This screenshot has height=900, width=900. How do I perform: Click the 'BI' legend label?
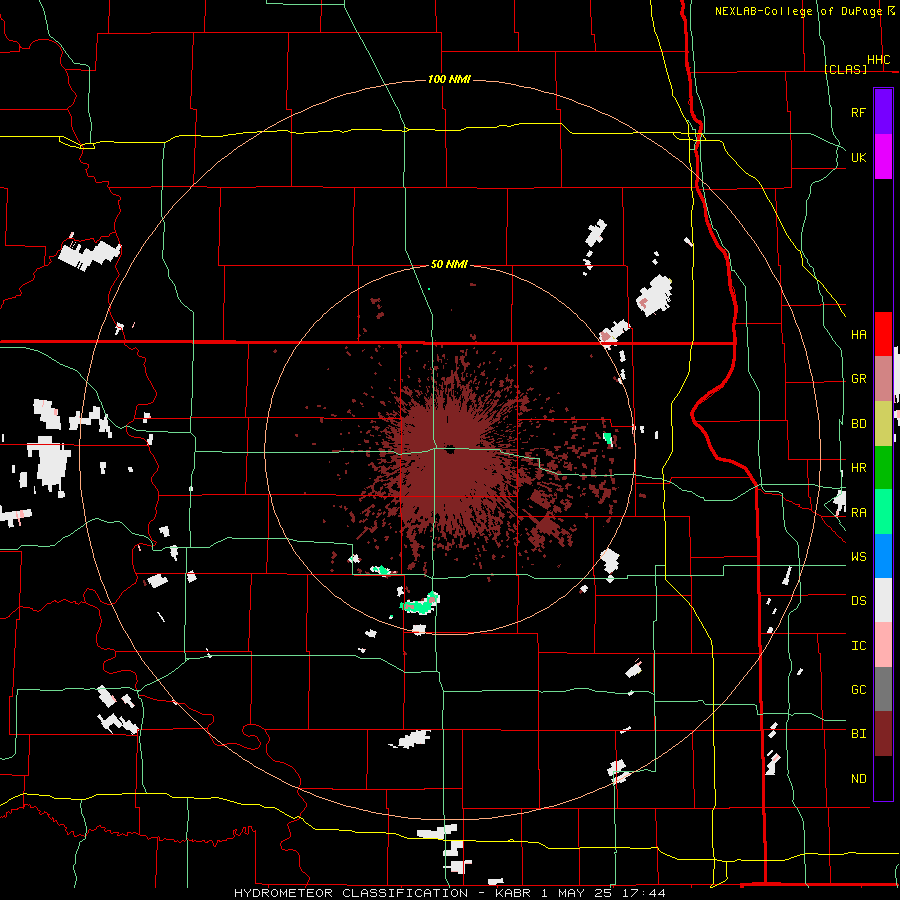coord(858,734)
